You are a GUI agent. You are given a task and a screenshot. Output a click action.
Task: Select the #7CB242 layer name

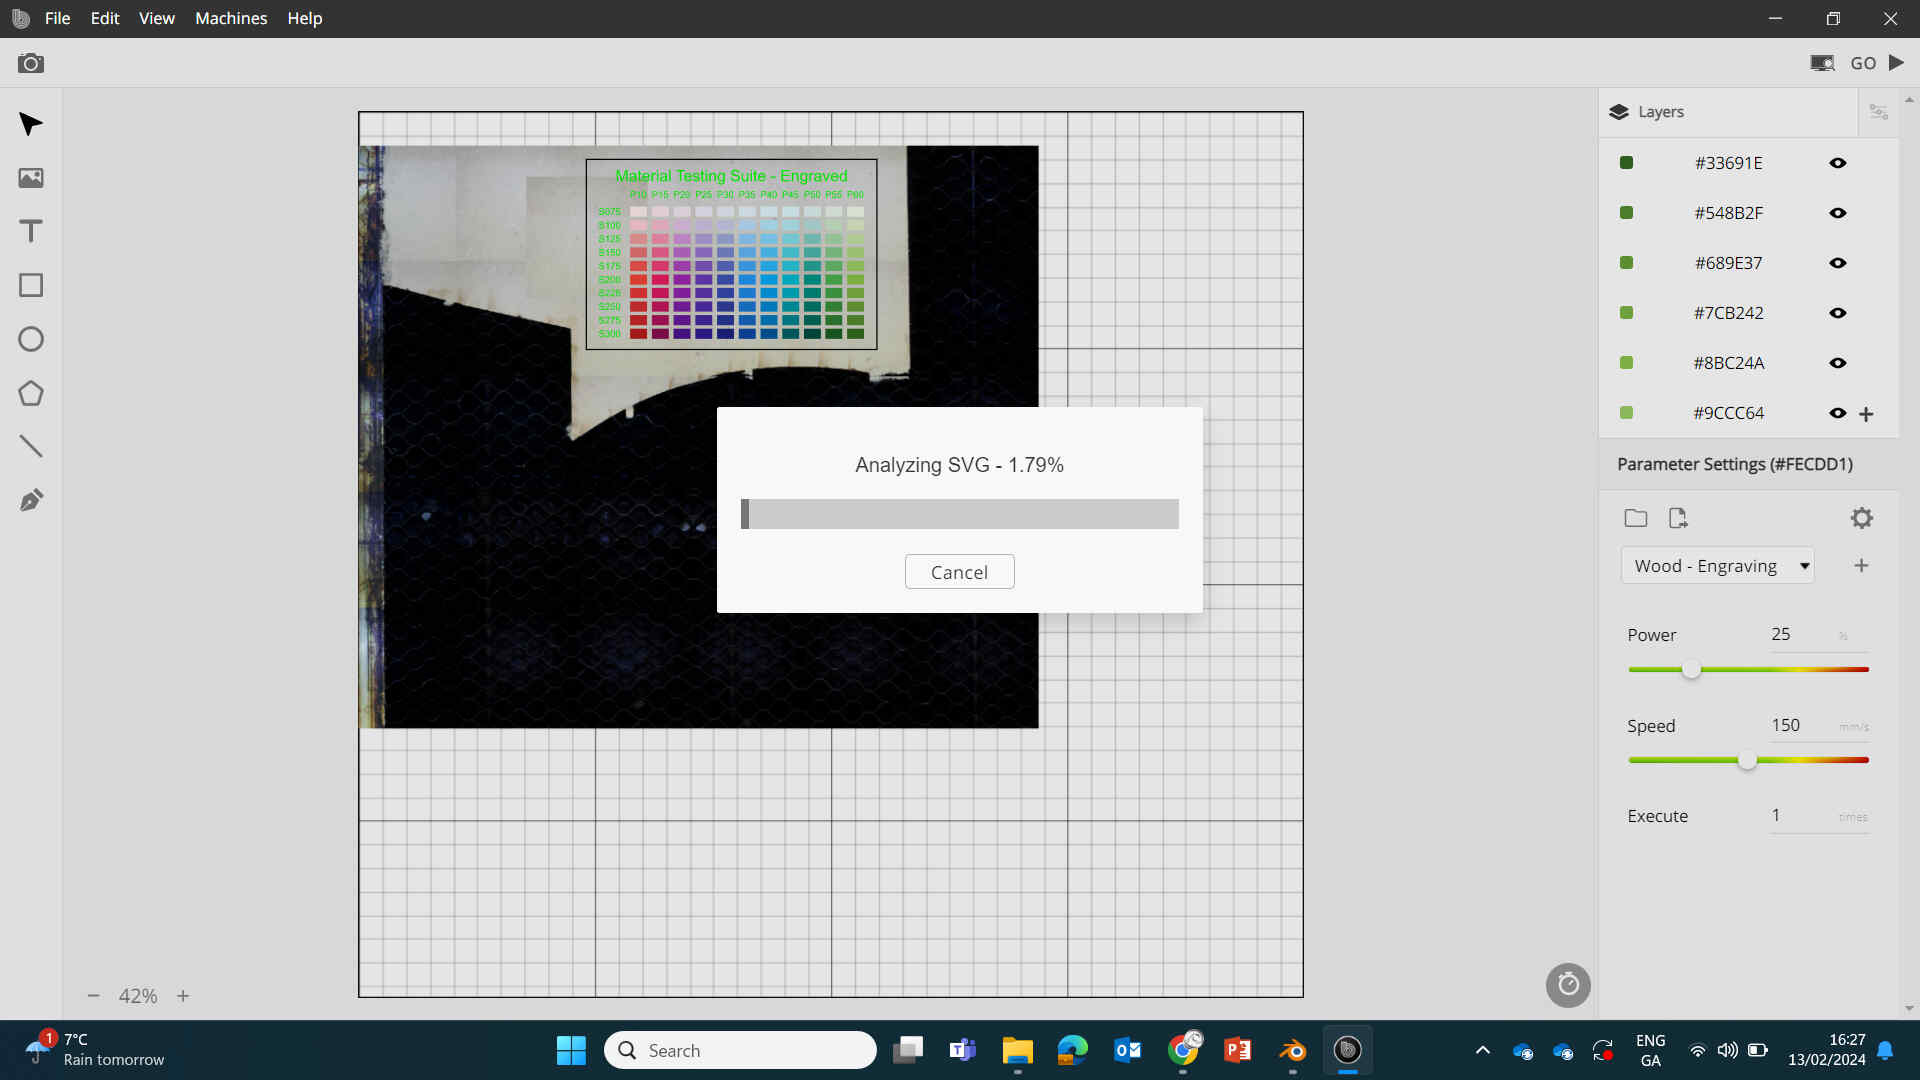click(x=1728, y=313)
